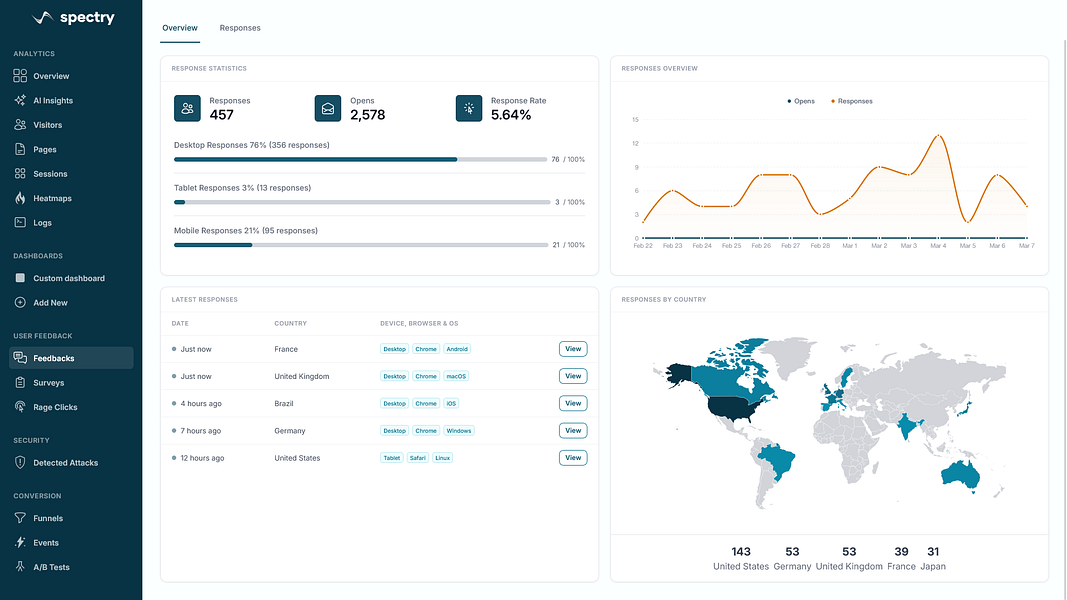Click the Desktop Responses progress bar
This screenshot has height=600, width=1067.
[361, 159]
